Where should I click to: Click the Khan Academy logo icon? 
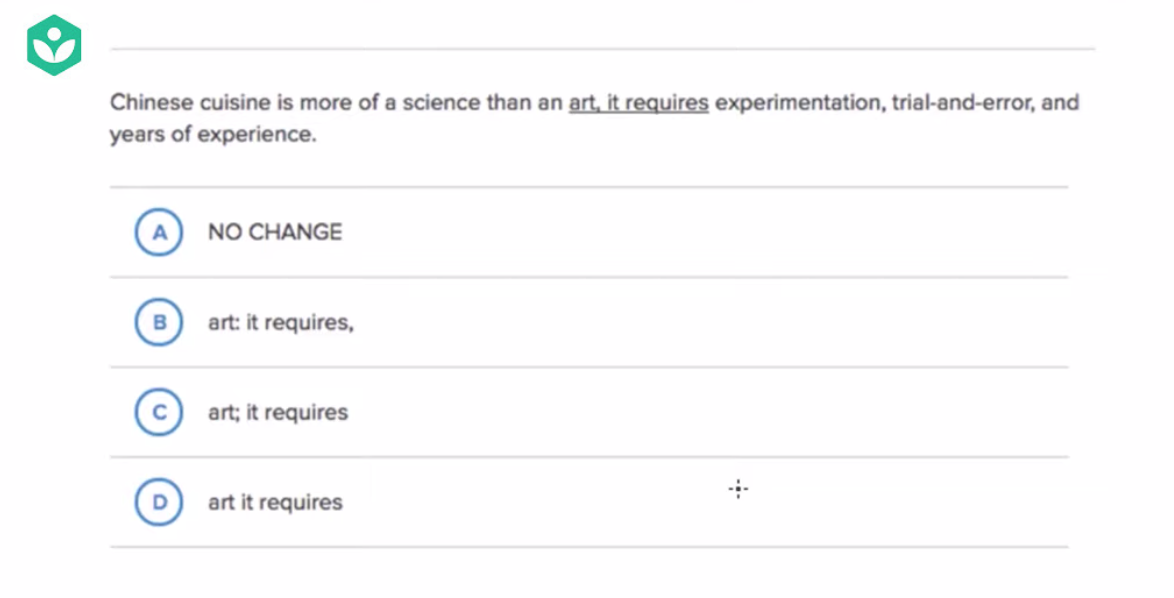click(x=54, y=45)
